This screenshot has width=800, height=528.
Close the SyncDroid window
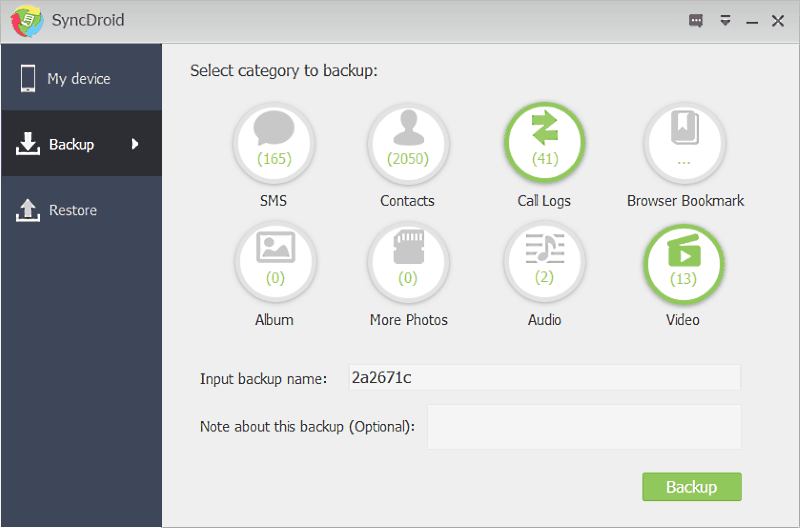(778, 21)
